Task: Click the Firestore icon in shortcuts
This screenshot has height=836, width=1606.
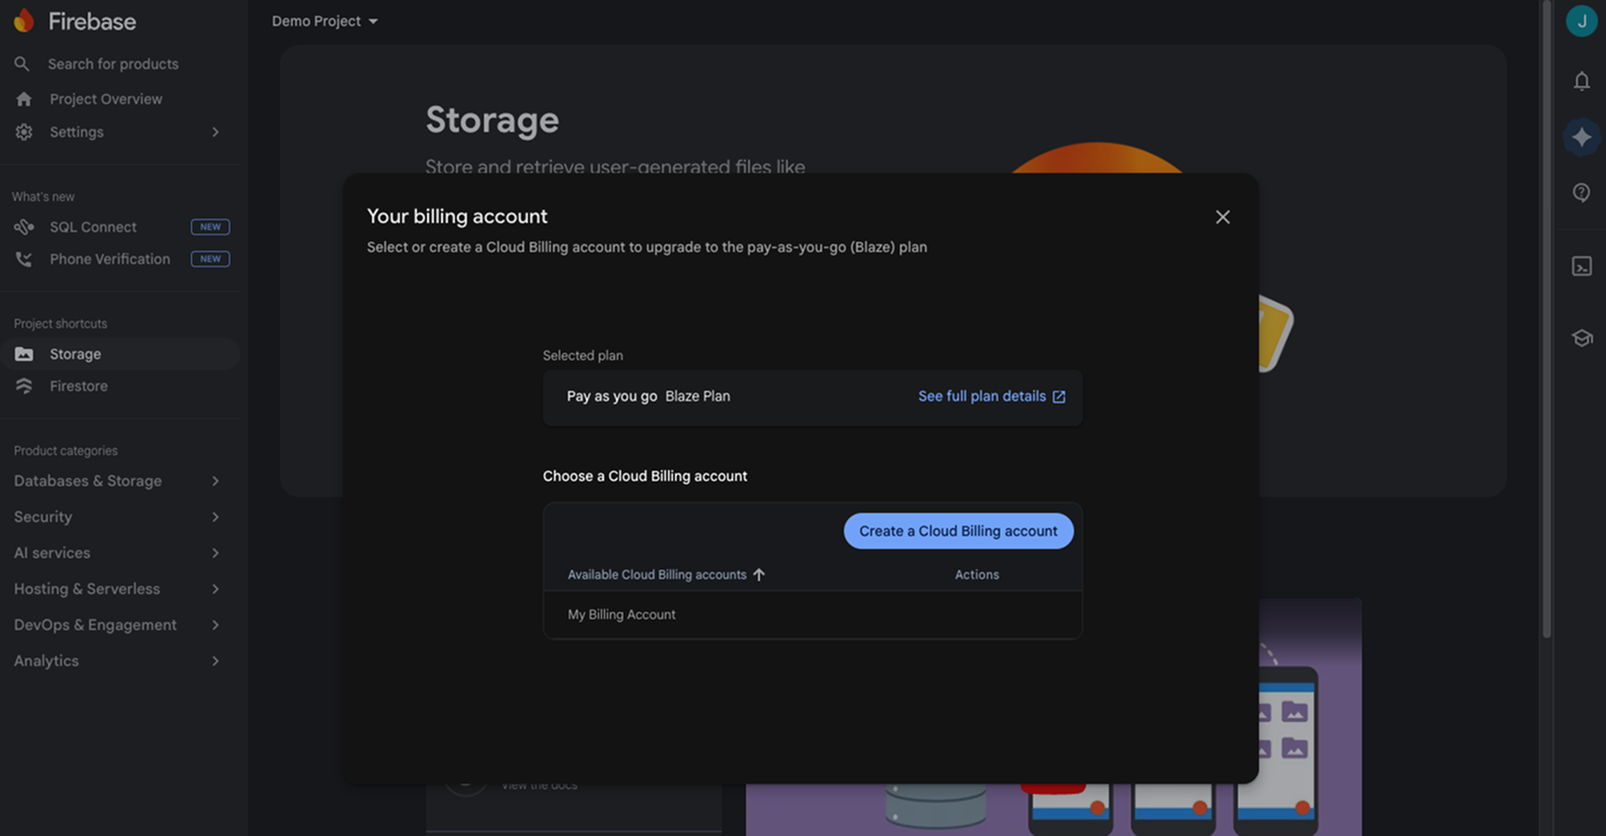Action: point(24,386)
